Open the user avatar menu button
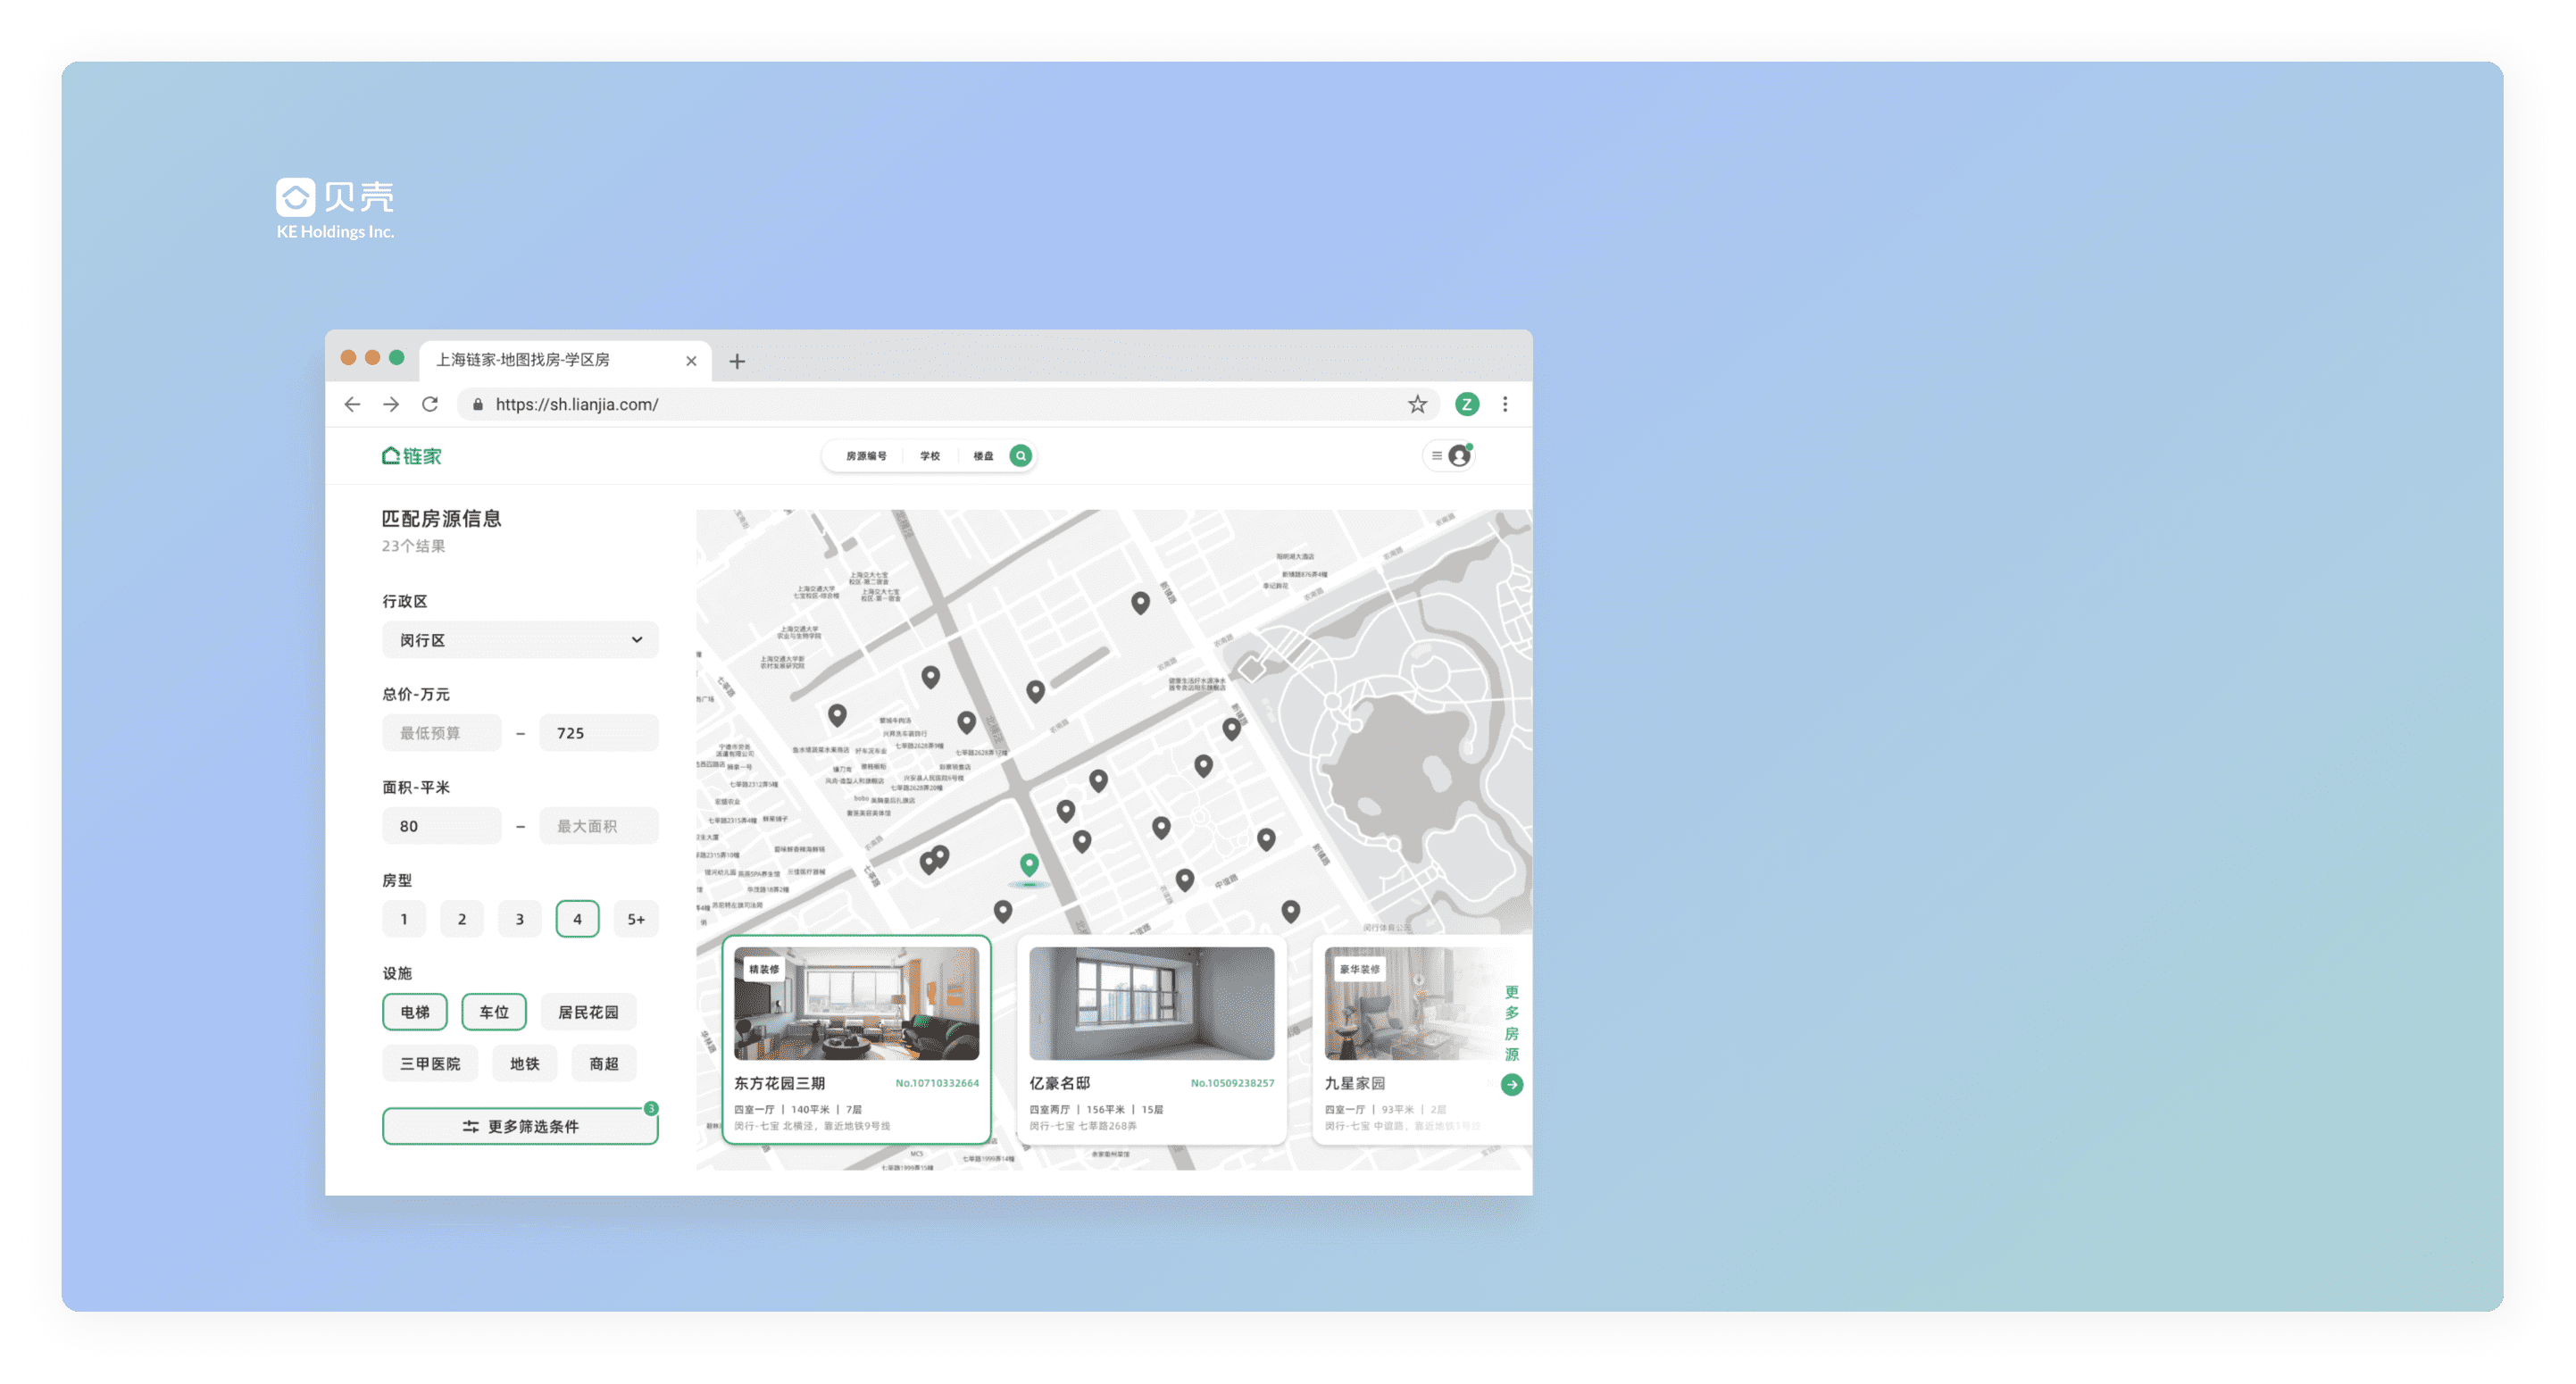Screen dimensions: 2576x1384 tap(1449, 456)
